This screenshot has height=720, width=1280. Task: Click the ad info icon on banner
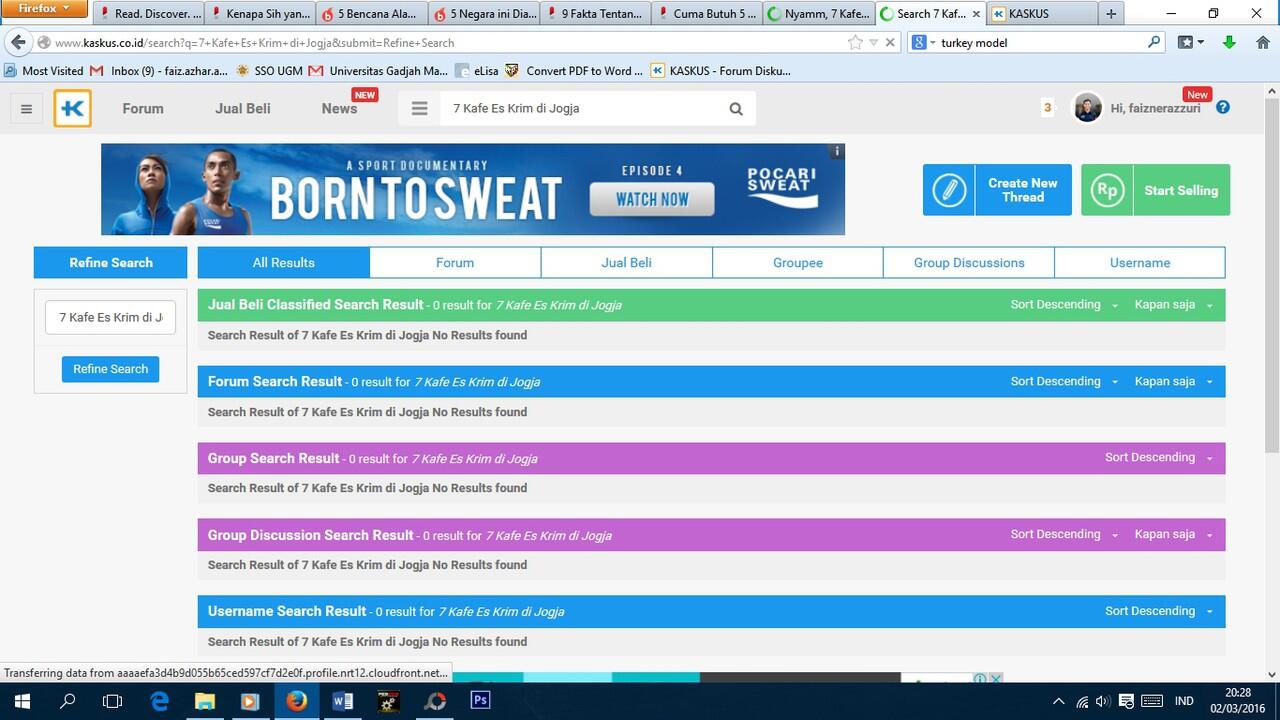pos(837,151)
